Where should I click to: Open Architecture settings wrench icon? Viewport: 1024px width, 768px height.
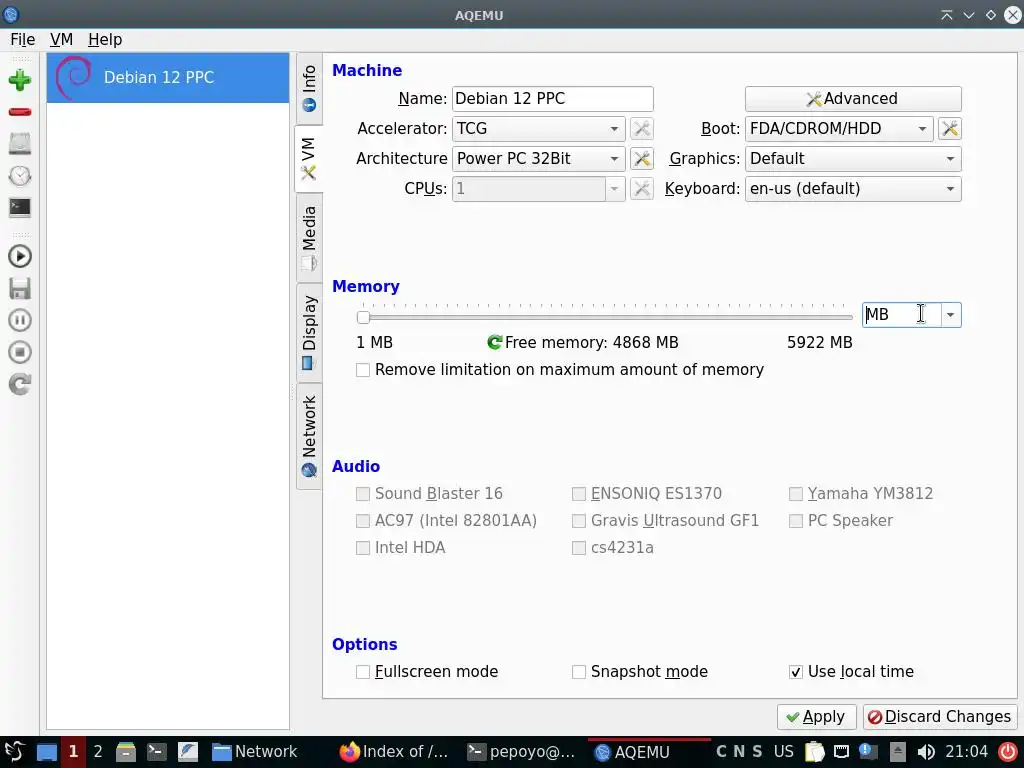642,159
